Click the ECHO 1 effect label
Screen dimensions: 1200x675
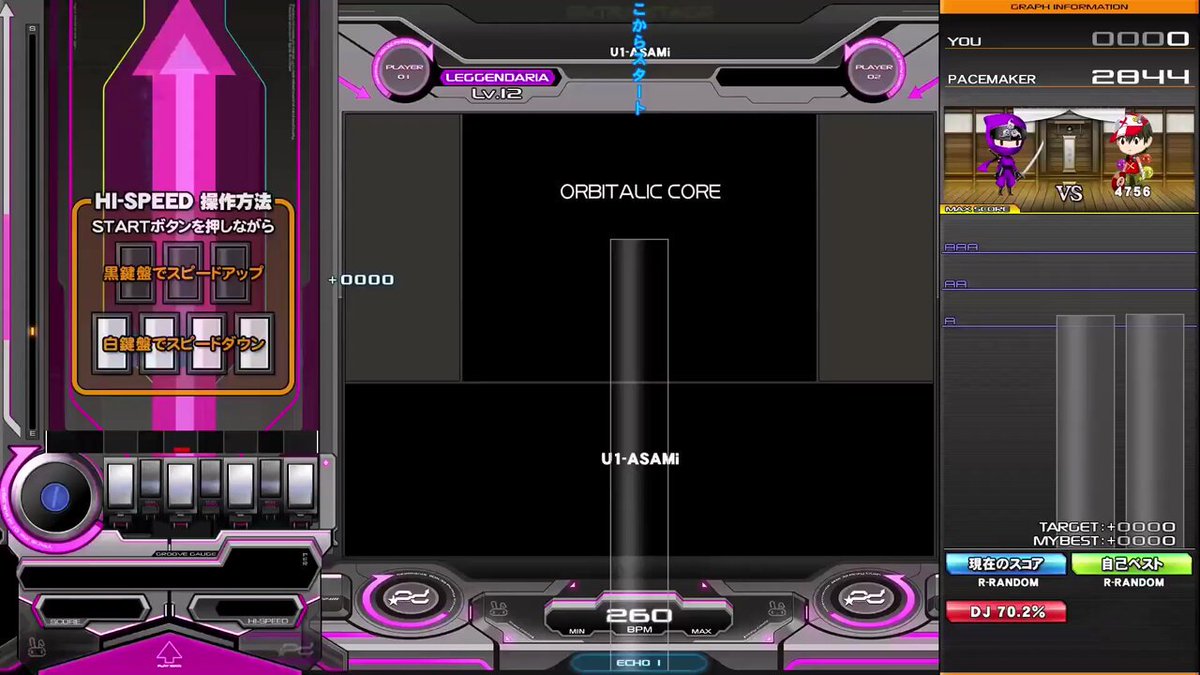click(x=640, y=663)
